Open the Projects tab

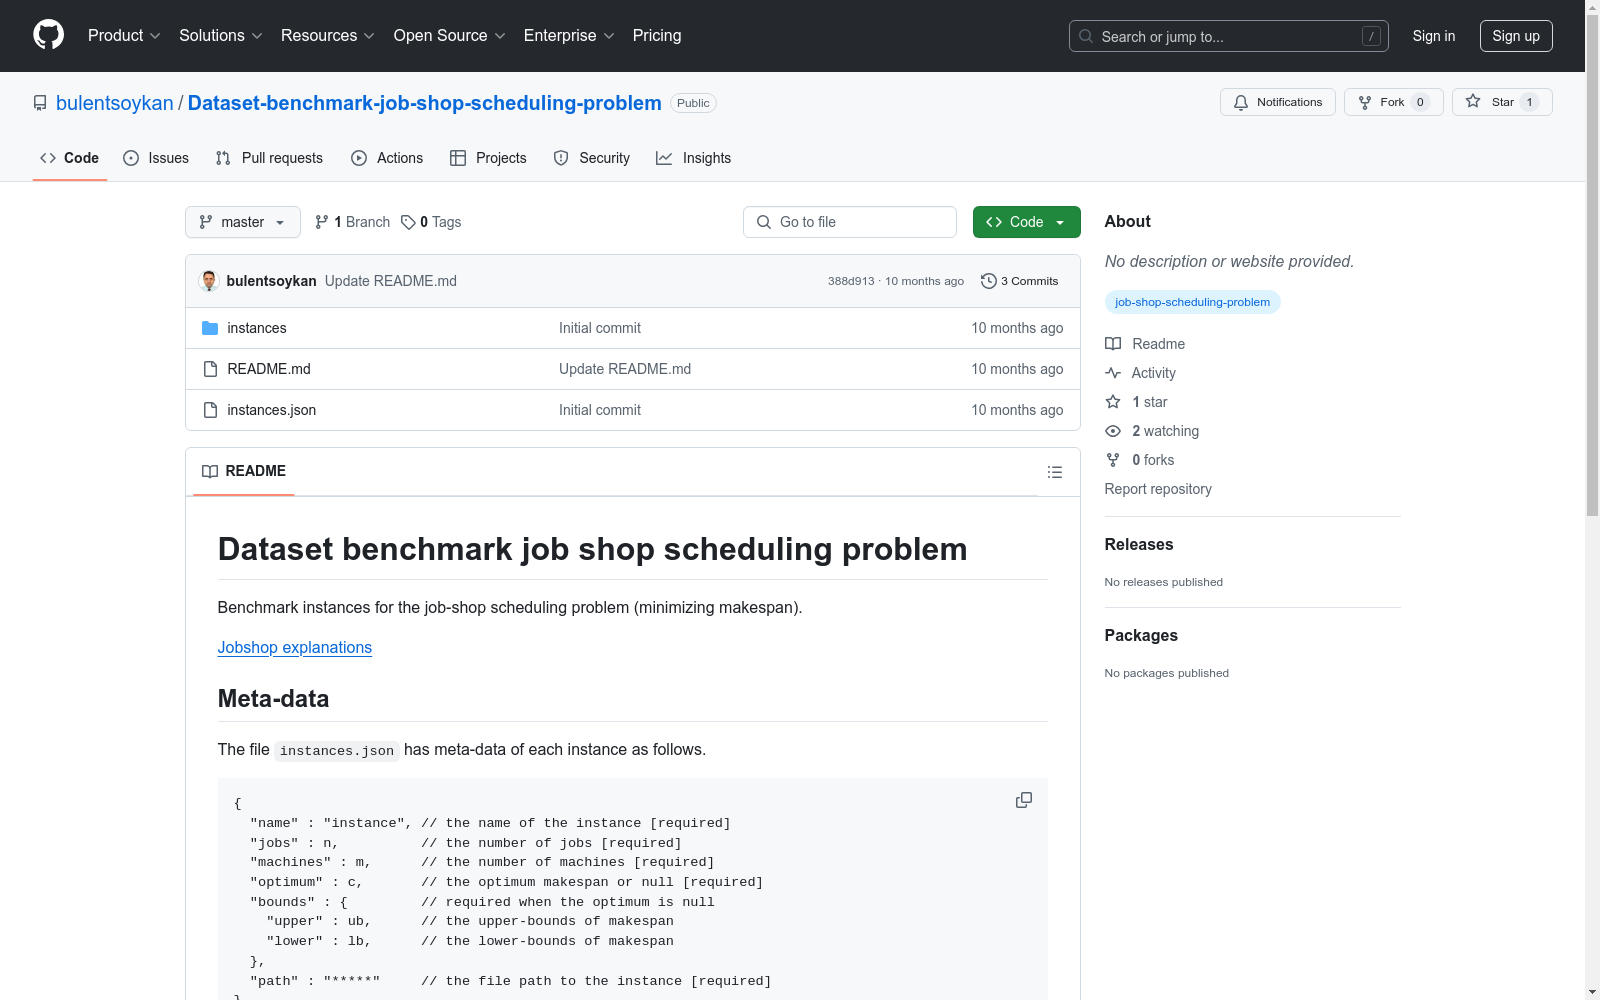pyautogui.click(x=488, y=158)
